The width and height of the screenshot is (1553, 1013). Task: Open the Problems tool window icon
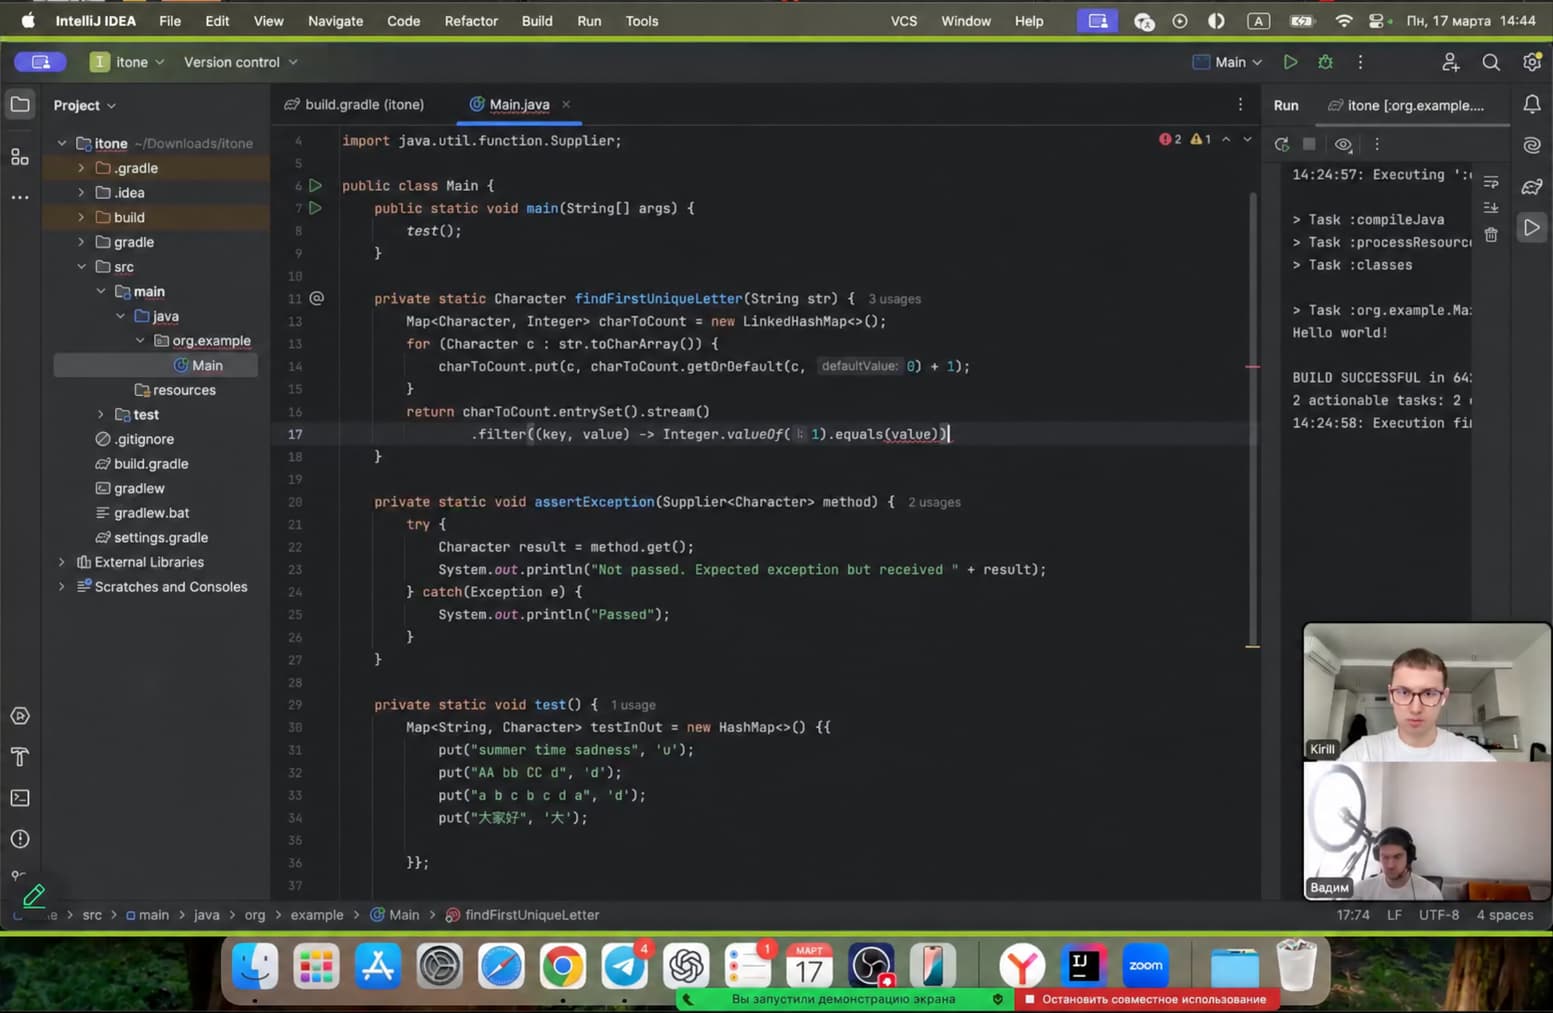point(20,839)
